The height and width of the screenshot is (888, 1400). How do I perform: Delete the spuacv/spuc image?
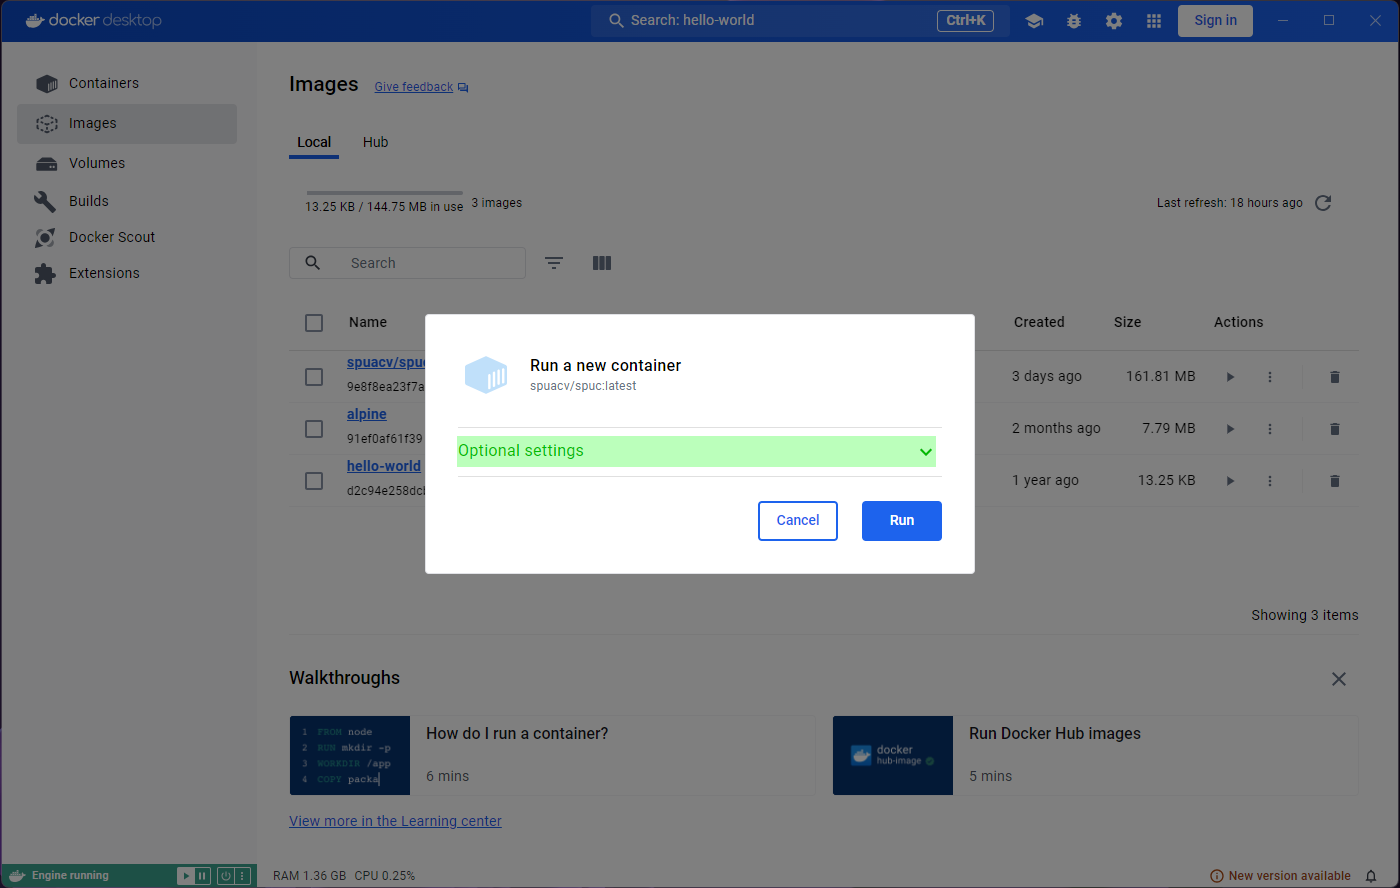click(x=1334, y=377)
